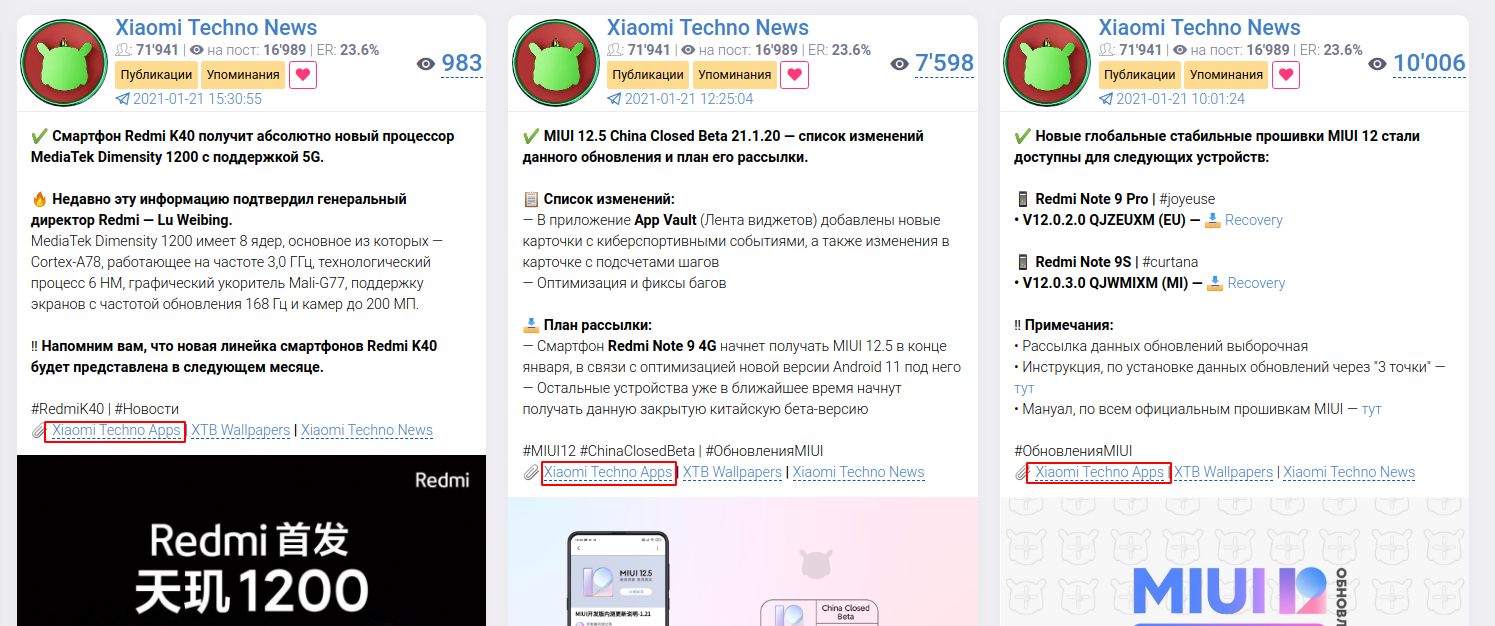This screenshot has width=1495, height=626.
Task: Click the heart favorite icon on first card
Action: (303, 74)
